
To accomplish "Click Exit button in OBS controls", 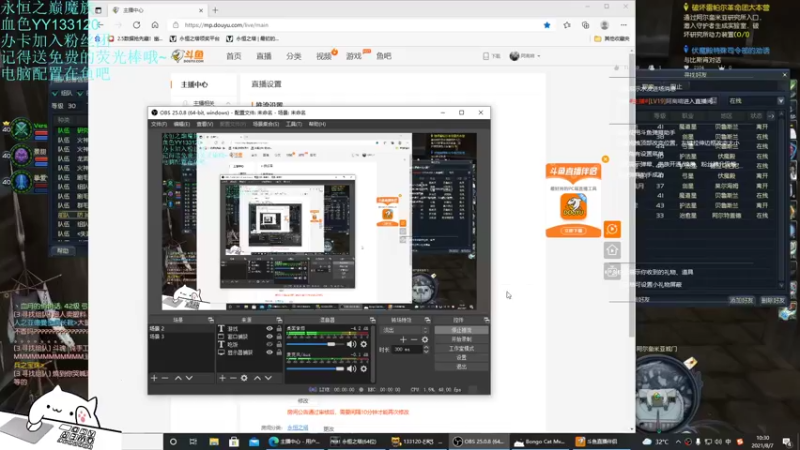I will [461, 367].
